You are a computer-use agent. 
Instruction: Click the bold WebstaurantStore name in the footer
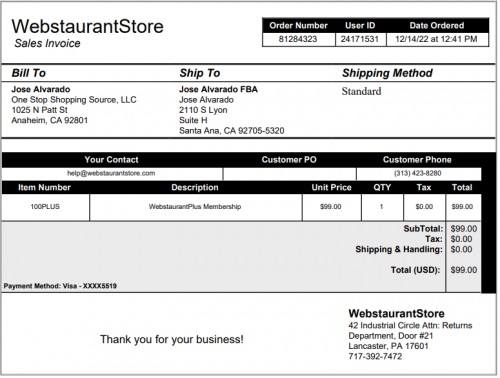396,314
